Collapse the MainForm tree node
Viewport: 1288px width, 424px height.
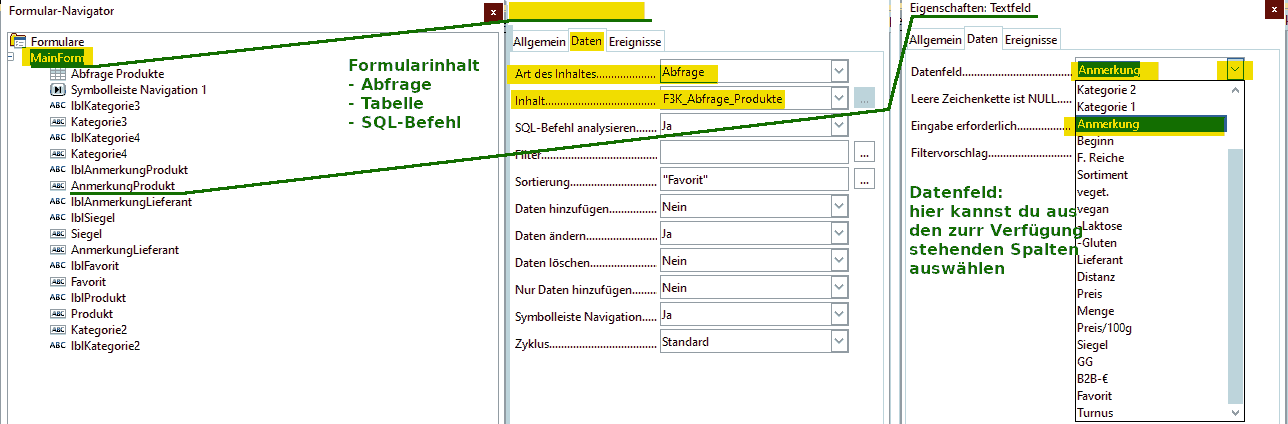pos(11,57)
